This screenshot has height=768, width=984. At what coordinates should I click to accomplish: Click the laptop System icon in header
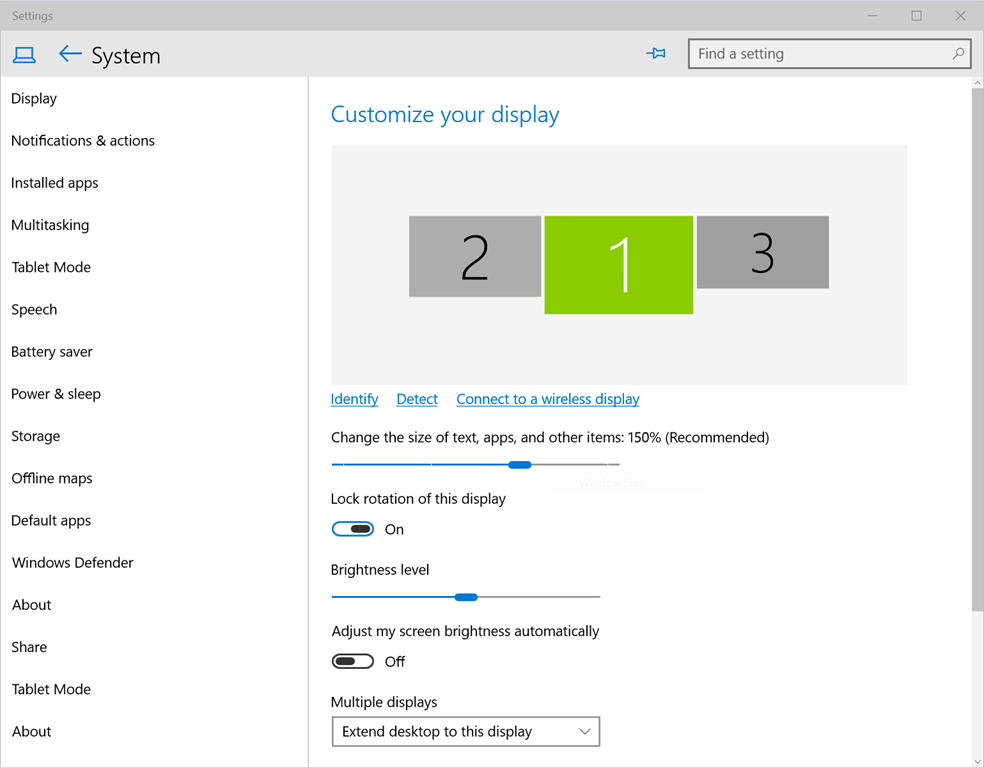(x=24, y=55)
